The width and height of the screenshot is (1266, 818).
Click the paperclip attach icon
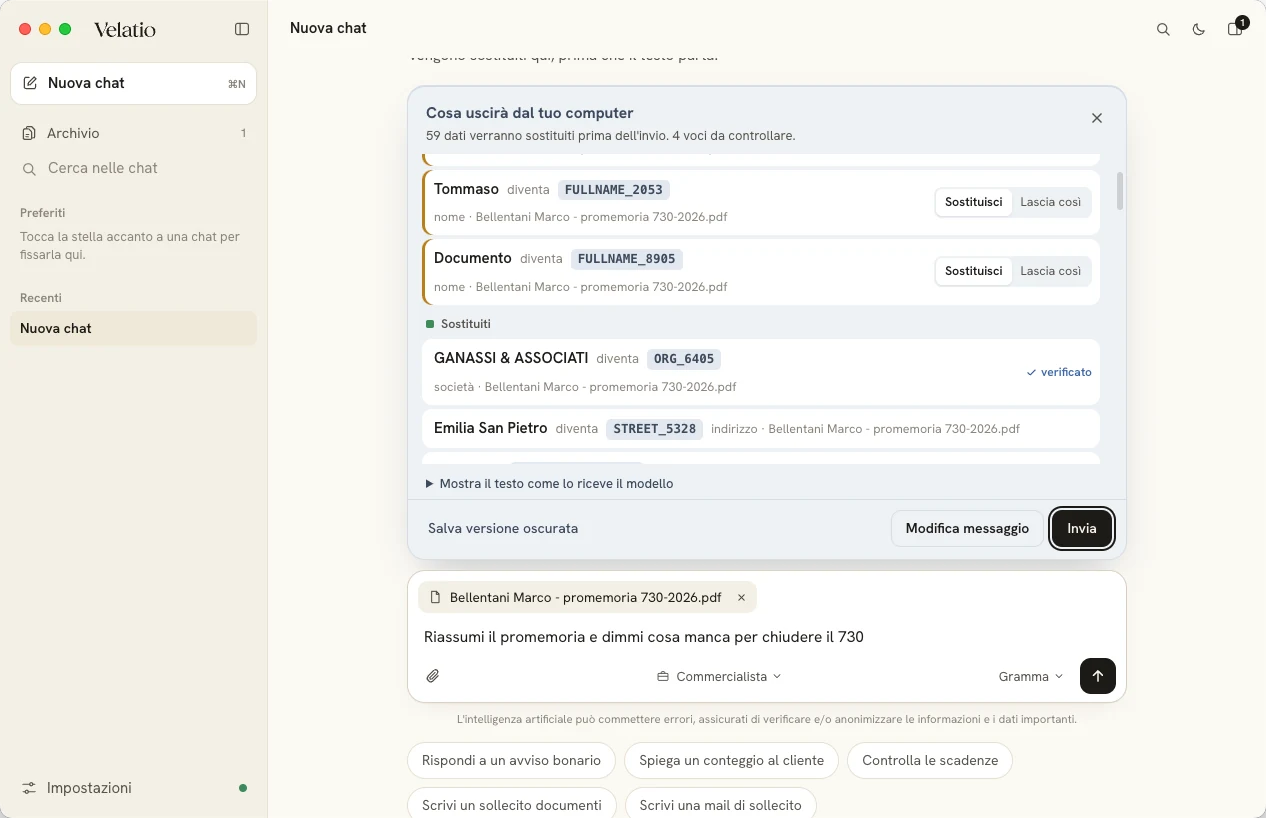[433, 676]
